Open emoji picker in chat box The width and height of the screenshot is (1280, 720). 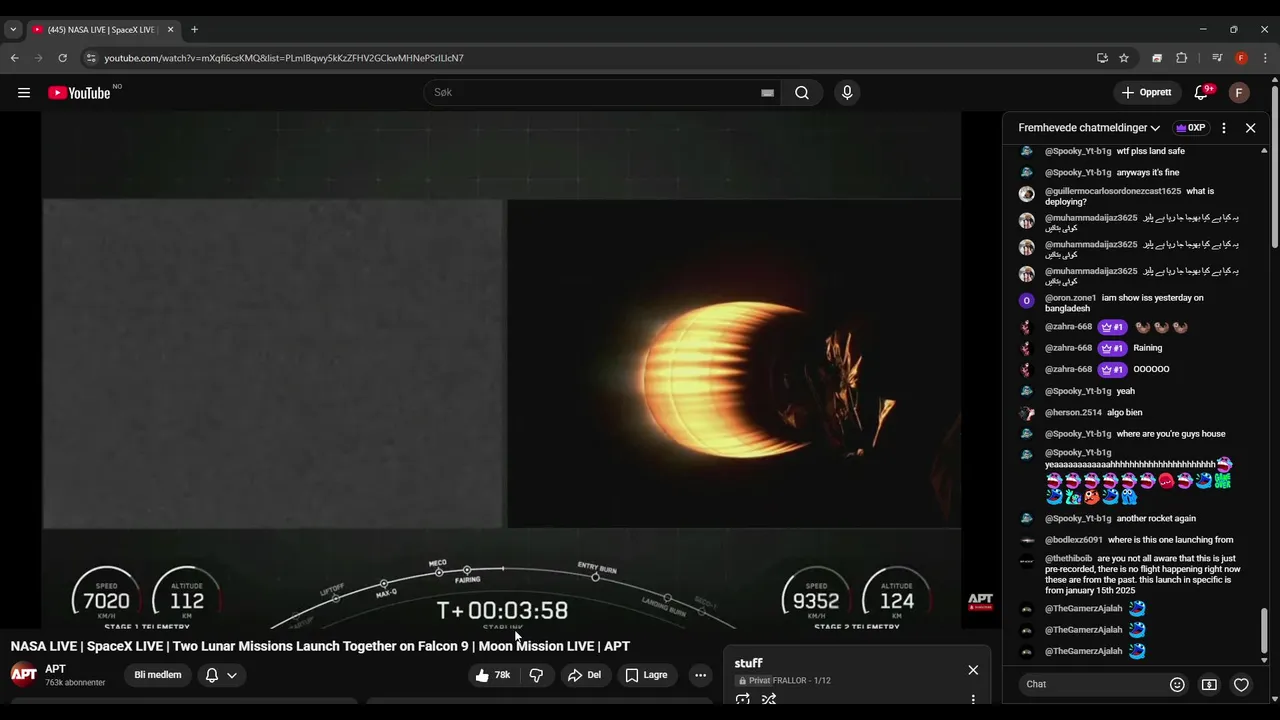[x=1177, y=684]
